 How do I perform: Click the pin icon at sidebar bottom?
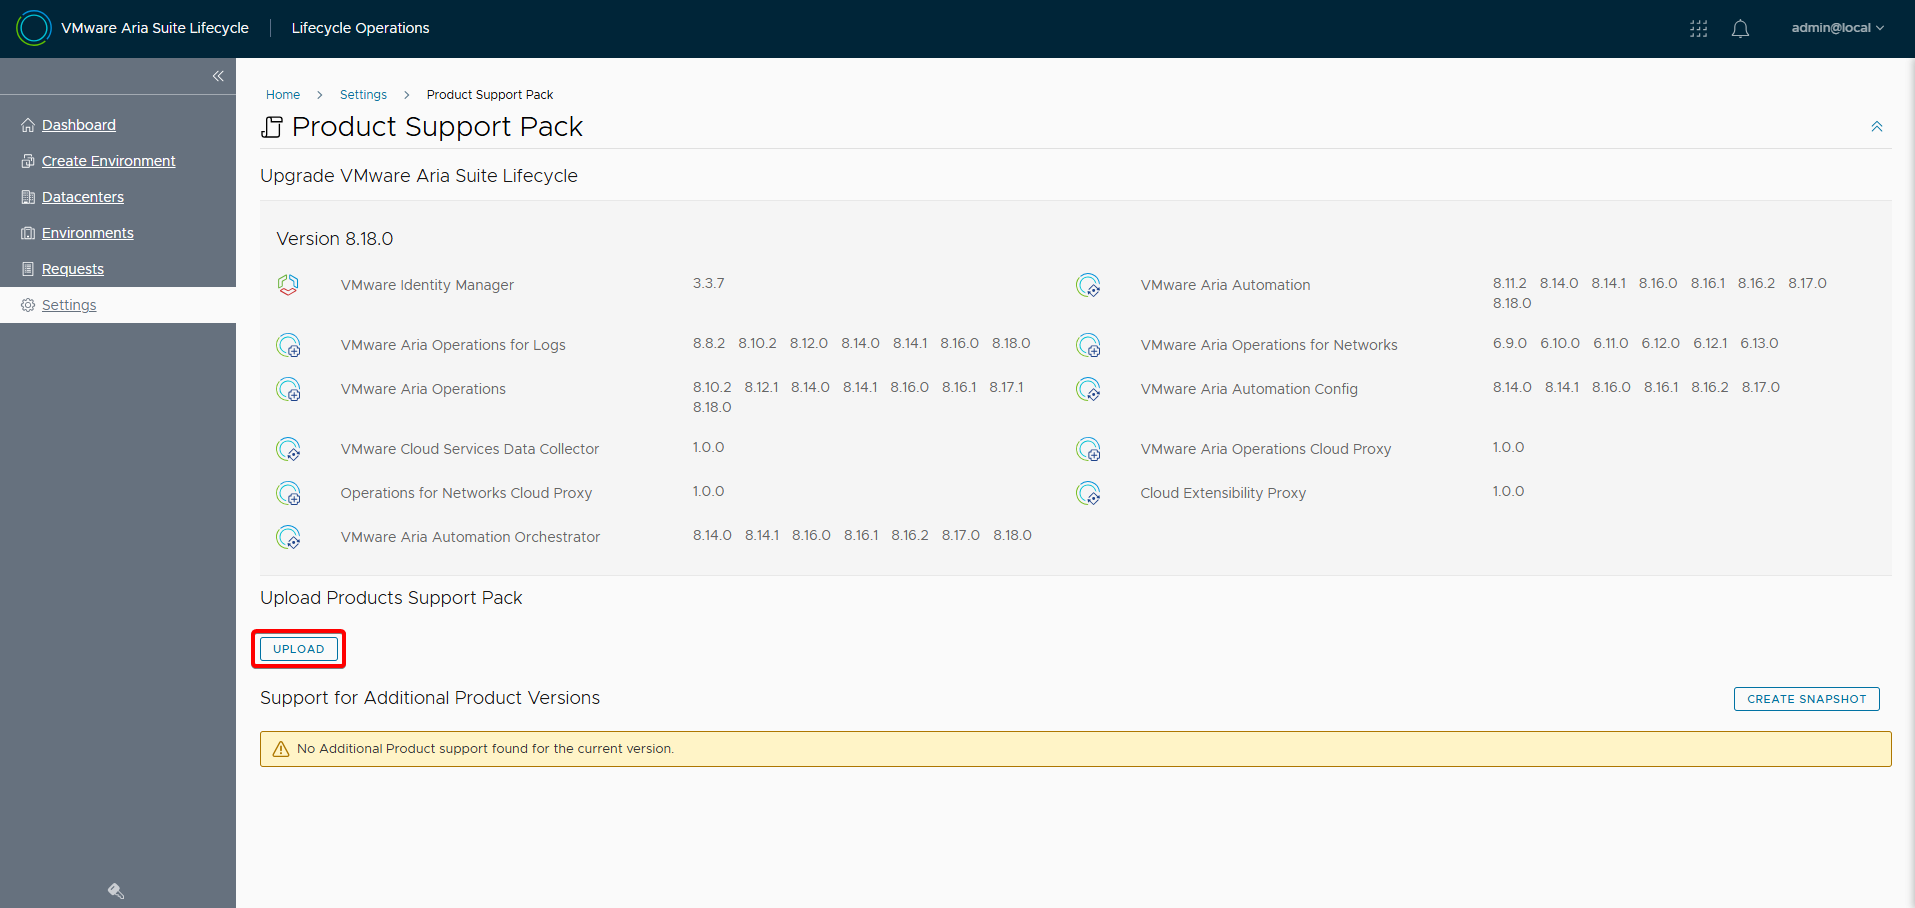116,891
